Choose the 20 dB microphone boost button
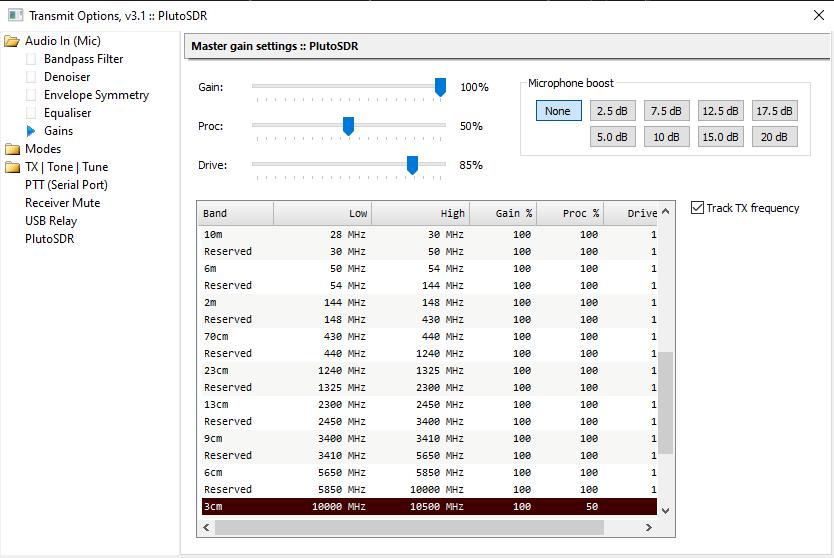The width and height of the screenshot is (834, 558). point(774,137)
